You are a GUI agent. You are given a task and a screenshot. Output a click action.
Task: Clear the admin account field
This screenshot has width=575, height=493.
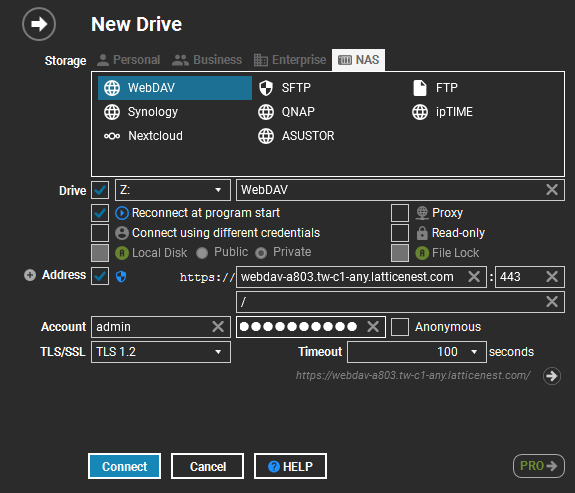pyautogui.click(x=218, y=326)
